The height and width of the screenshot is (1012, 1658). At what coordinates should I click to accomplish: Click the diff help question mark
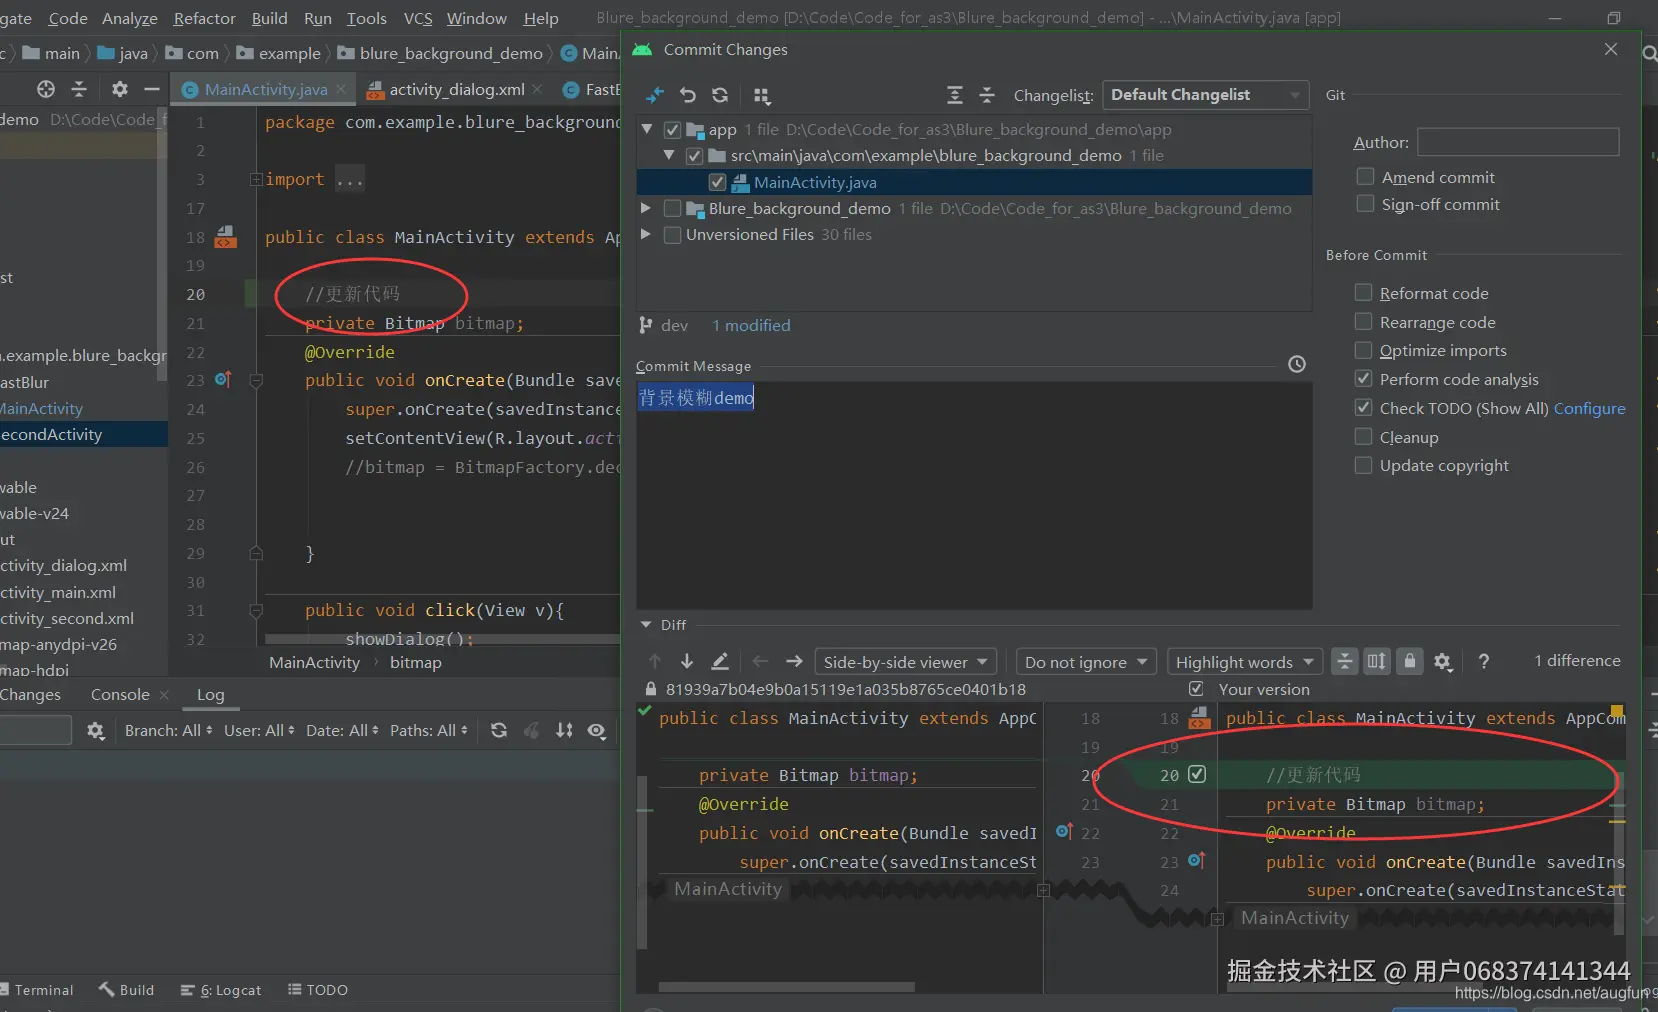click(x=1484, y=661)
